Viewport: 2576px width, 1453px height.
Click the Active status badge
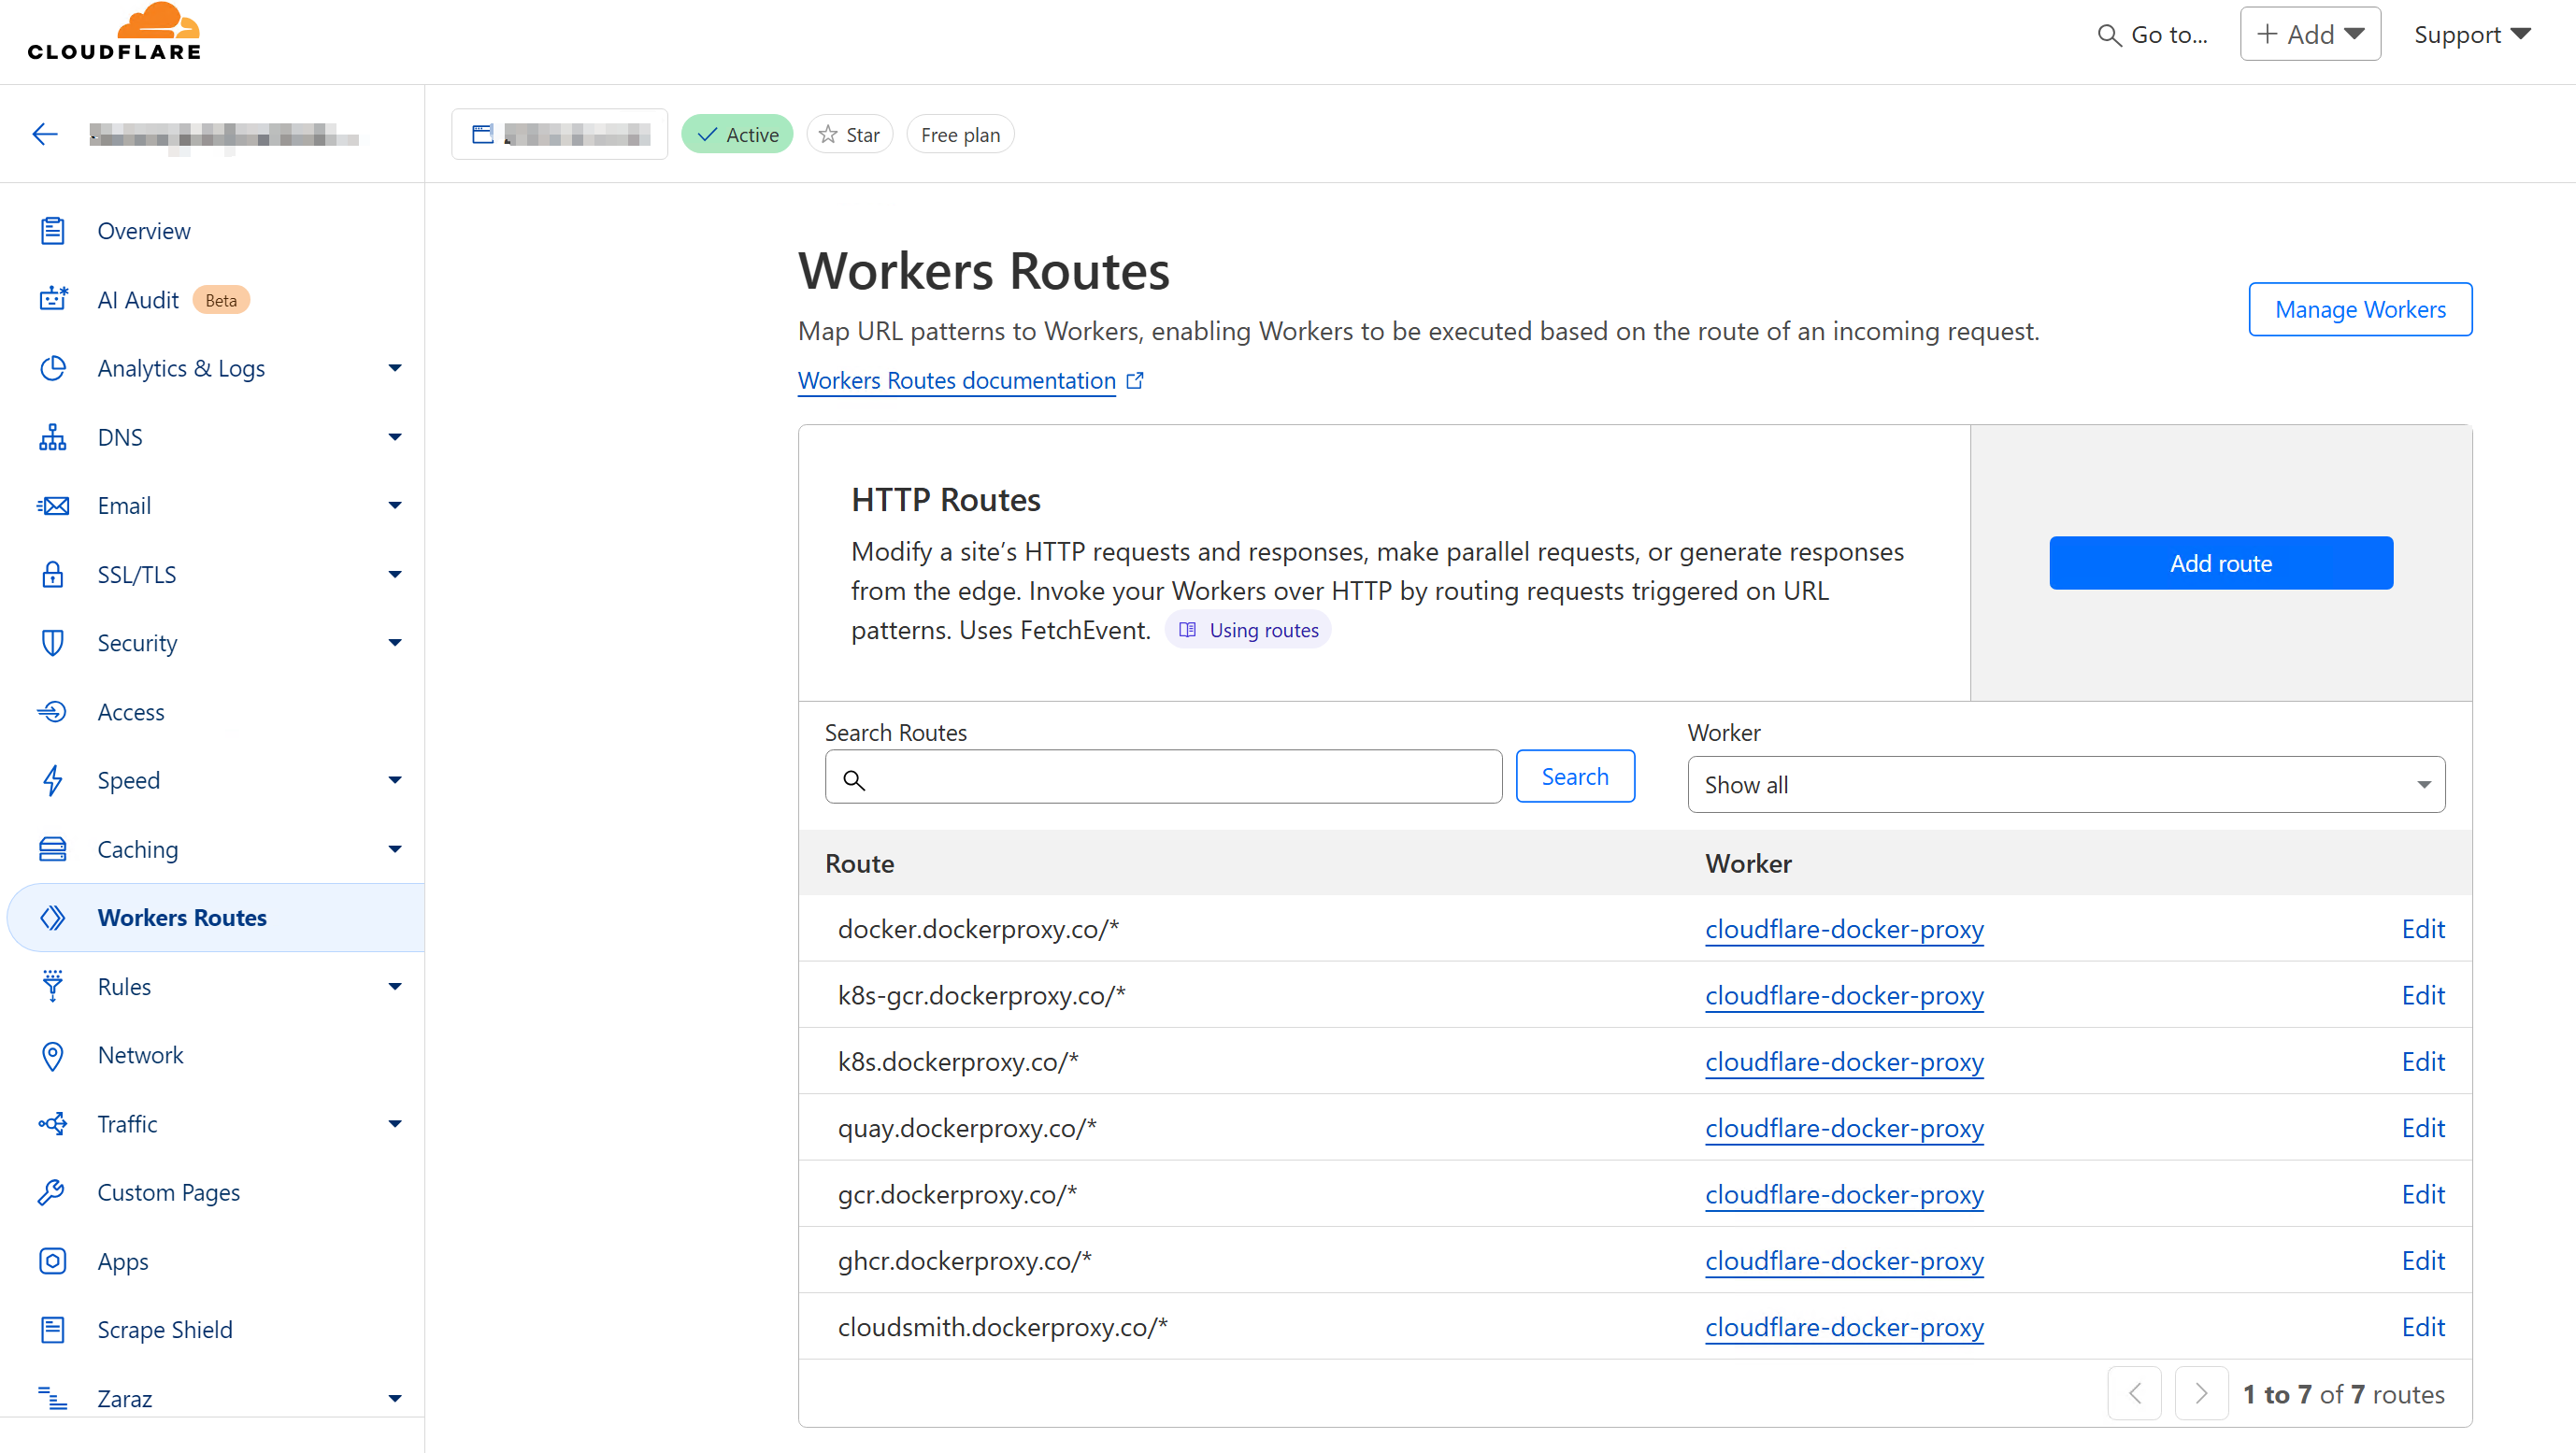(737, 134)
